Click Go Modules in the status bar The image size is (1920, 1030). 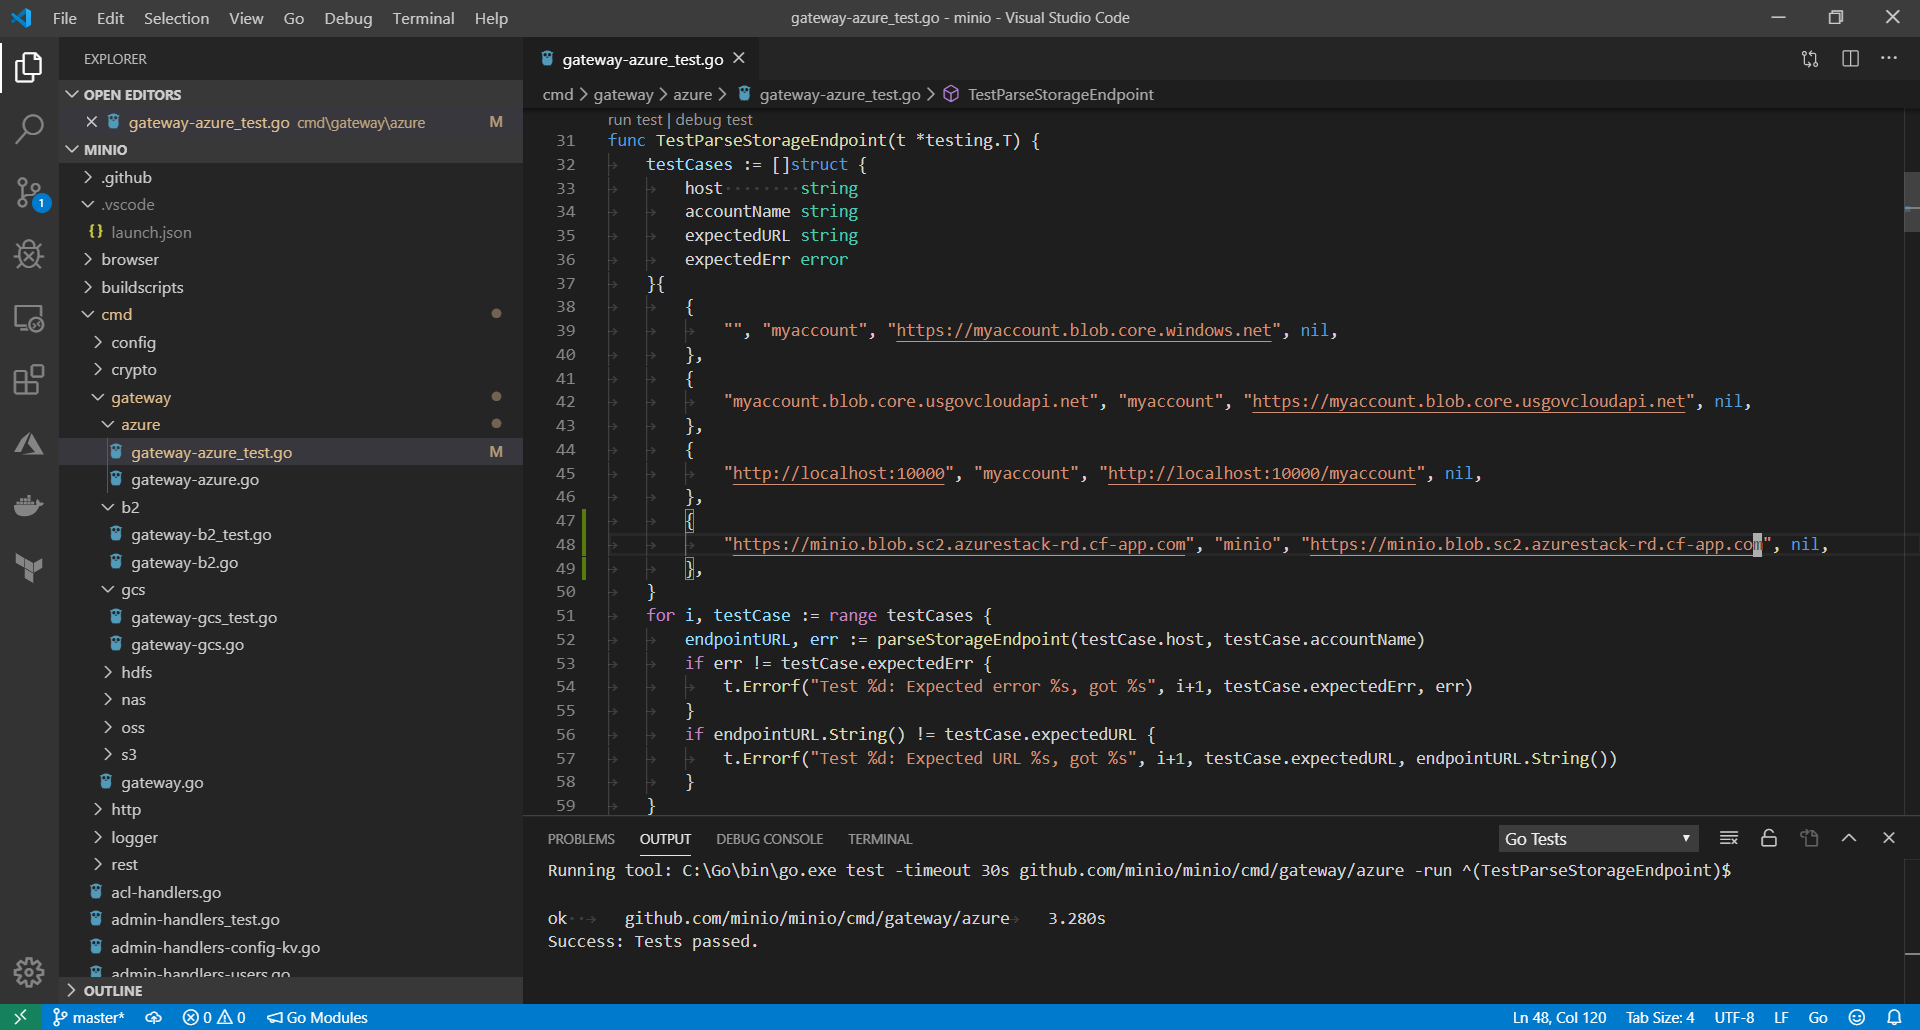pos(317,1017)
